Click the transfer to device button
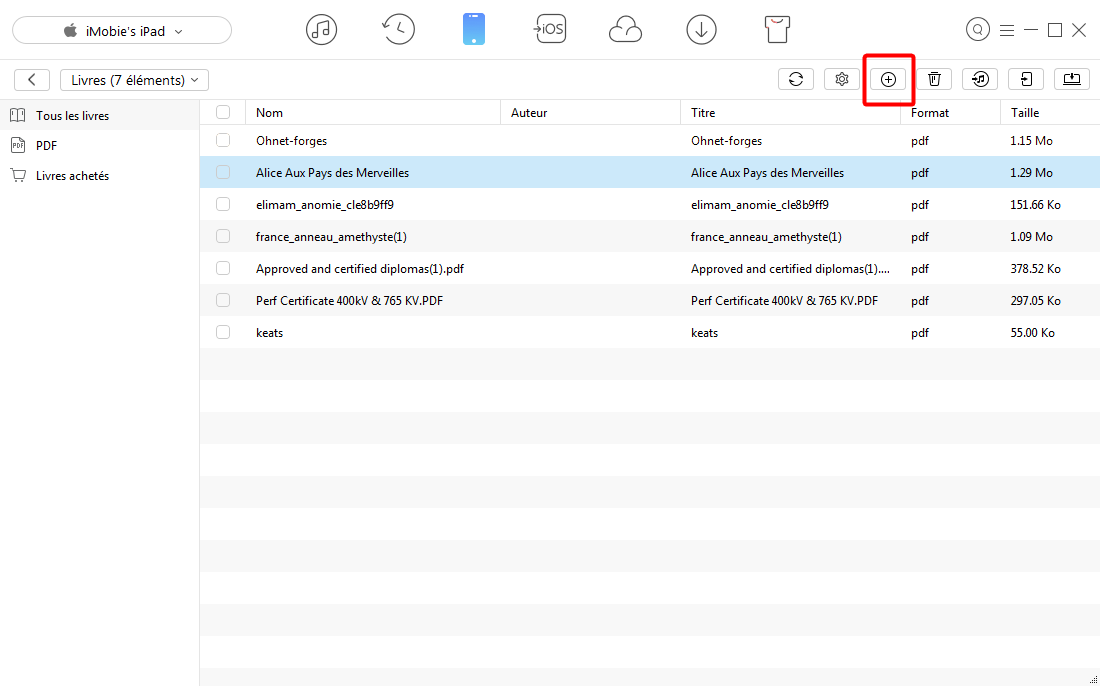Image resolution: width=1100 pixels, height=686 pixels. tap(1026, 79)
